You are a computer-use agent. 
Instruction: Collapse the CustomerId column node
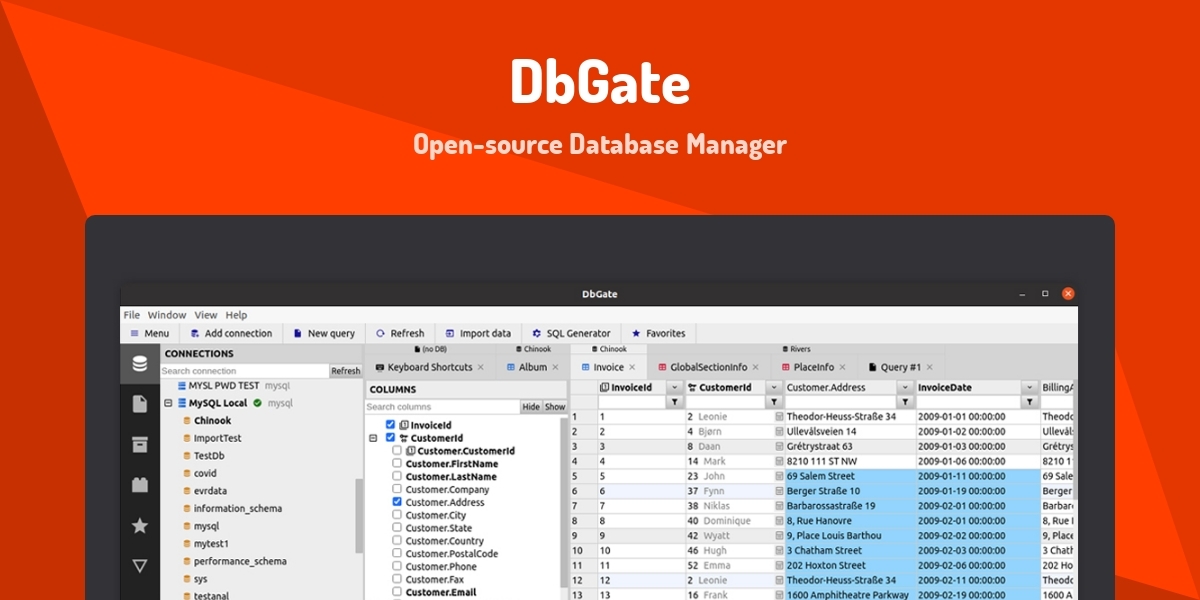[x=373, y=438]
